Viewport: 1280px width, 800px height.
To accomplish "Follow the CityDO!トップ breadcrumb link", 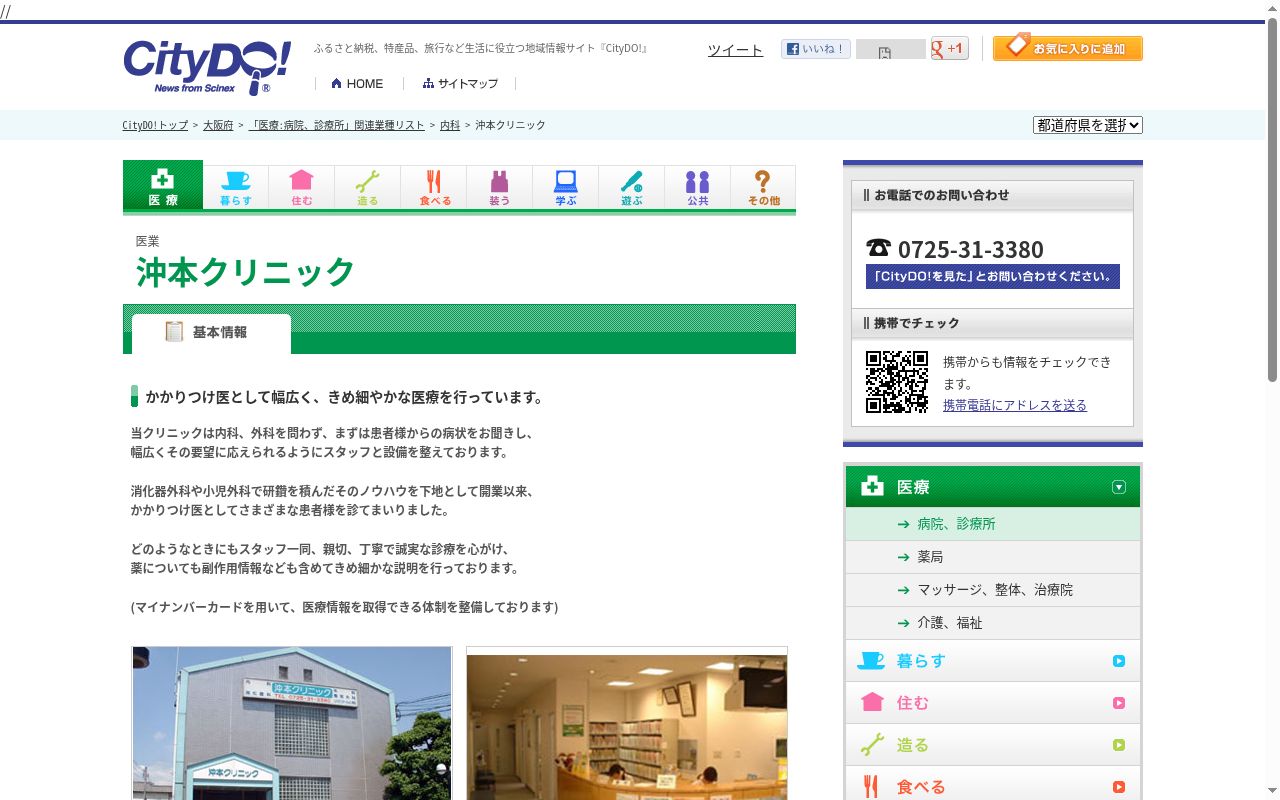I will click(x=155, y=125).
